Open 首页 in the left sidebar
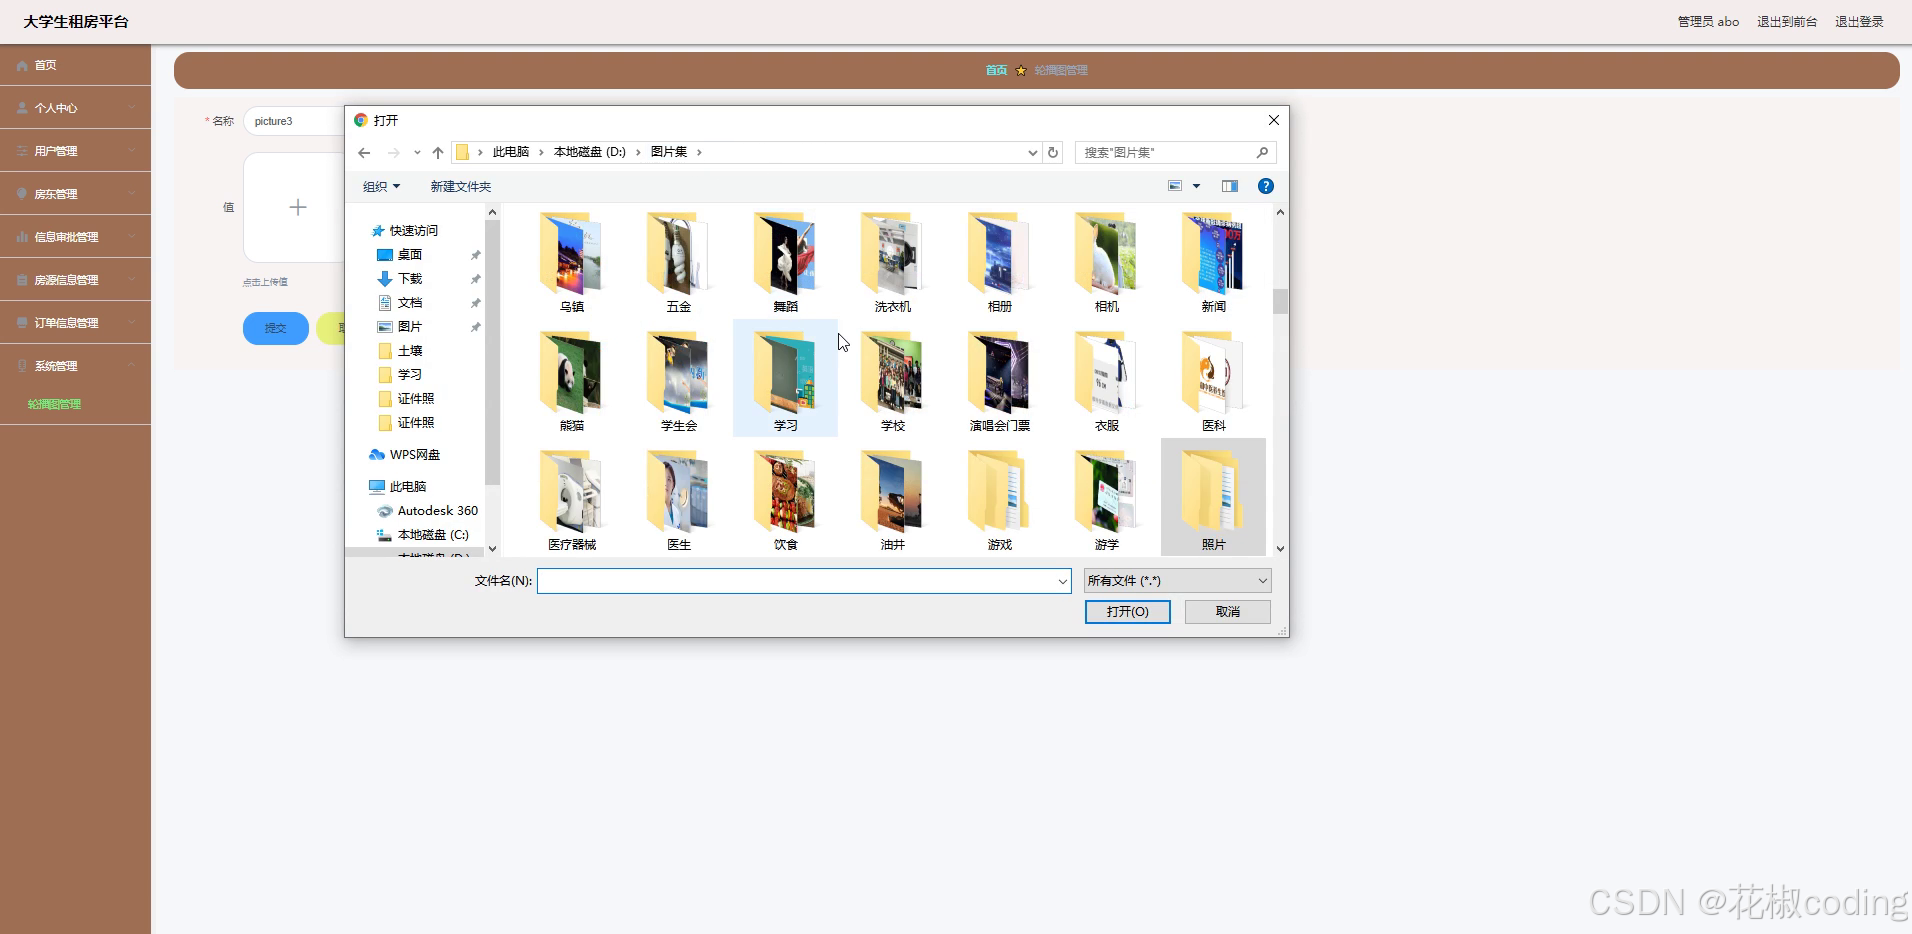 pyautogui.click(x=75, y=65)
